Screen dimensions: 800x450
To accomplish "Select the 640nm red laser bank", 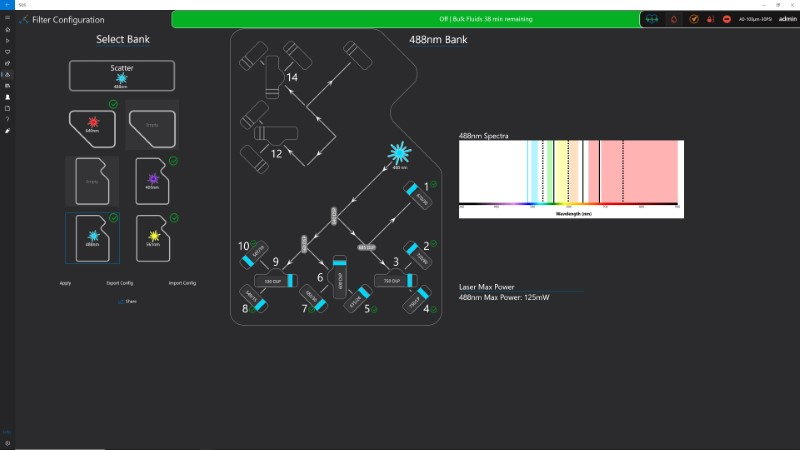I will pos(92,129).
